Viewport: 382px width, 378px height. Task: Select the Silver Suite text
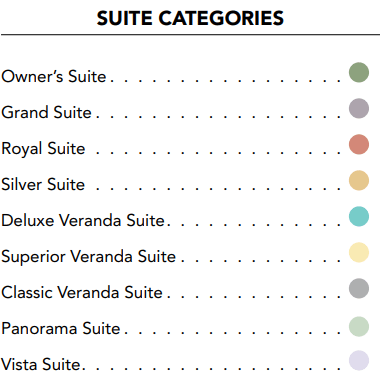click(43, 184)
